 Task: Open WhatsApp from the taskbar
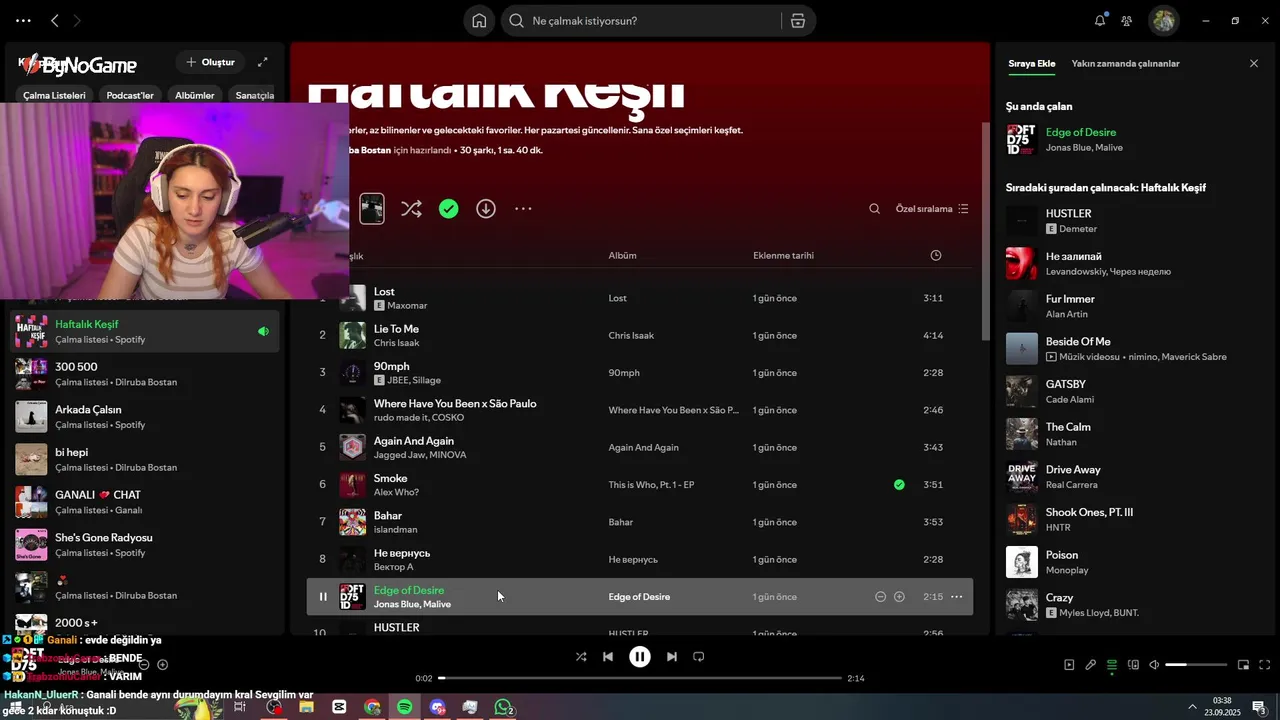(x=504, y=707)
